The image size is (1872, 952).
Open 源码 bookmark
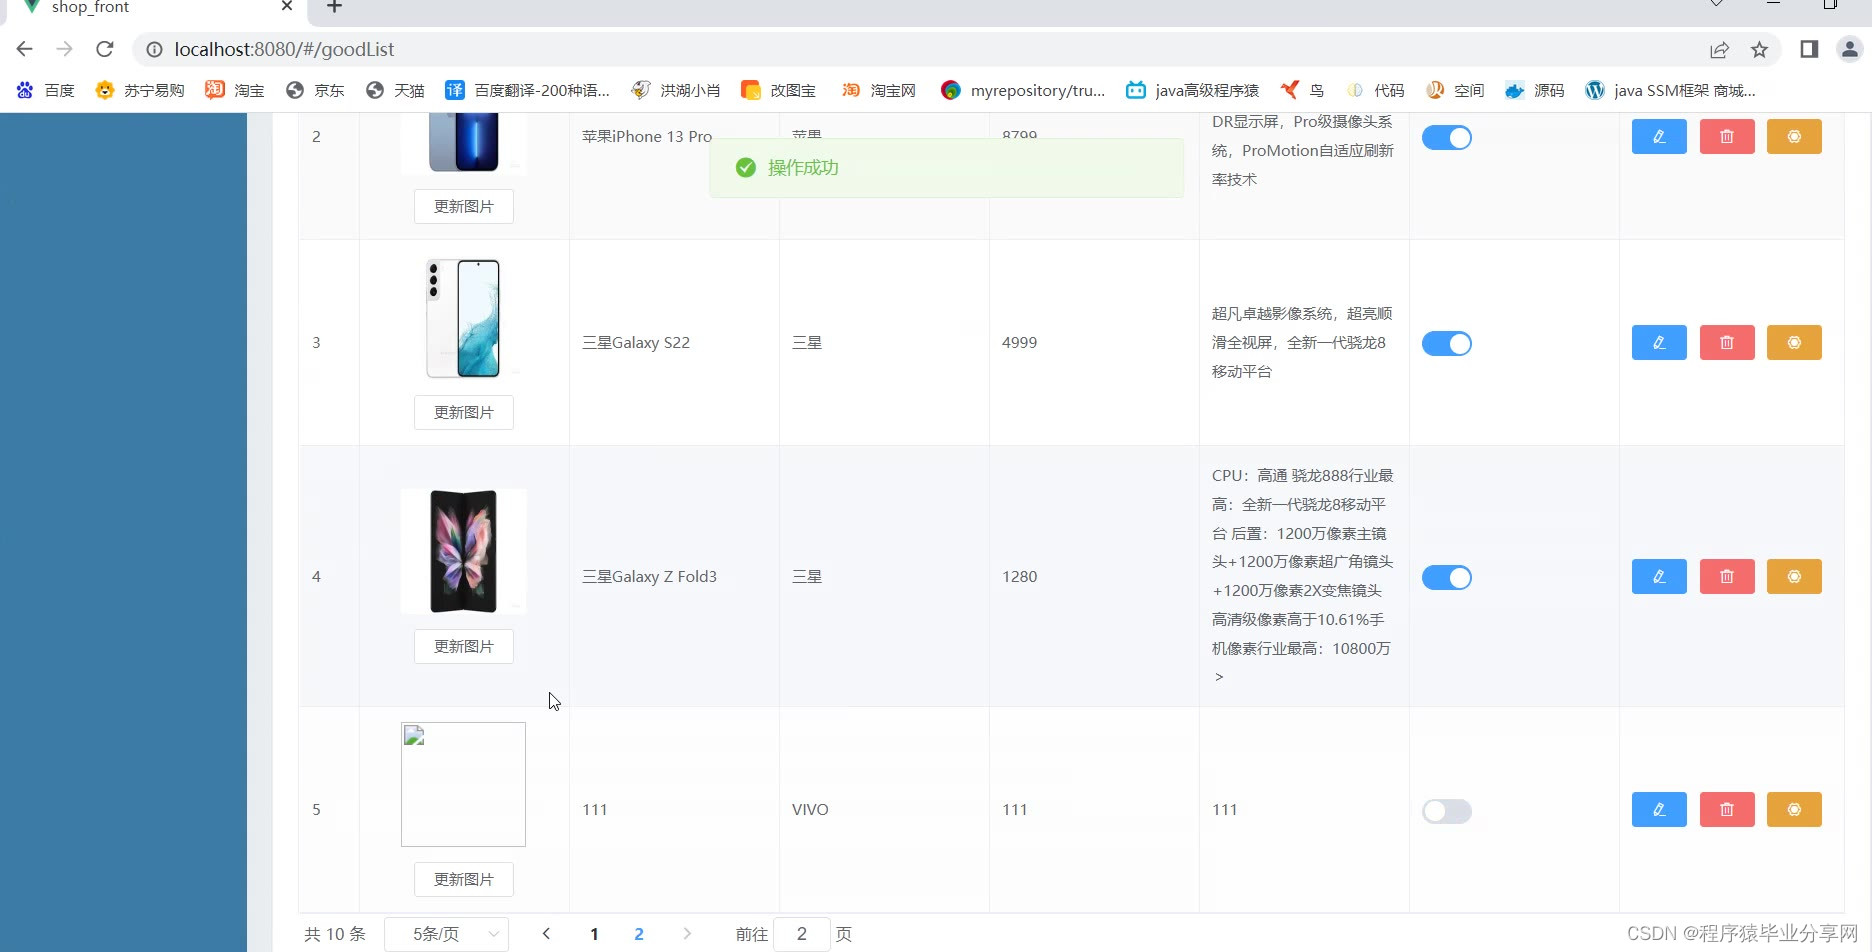tap(1535, 90)
